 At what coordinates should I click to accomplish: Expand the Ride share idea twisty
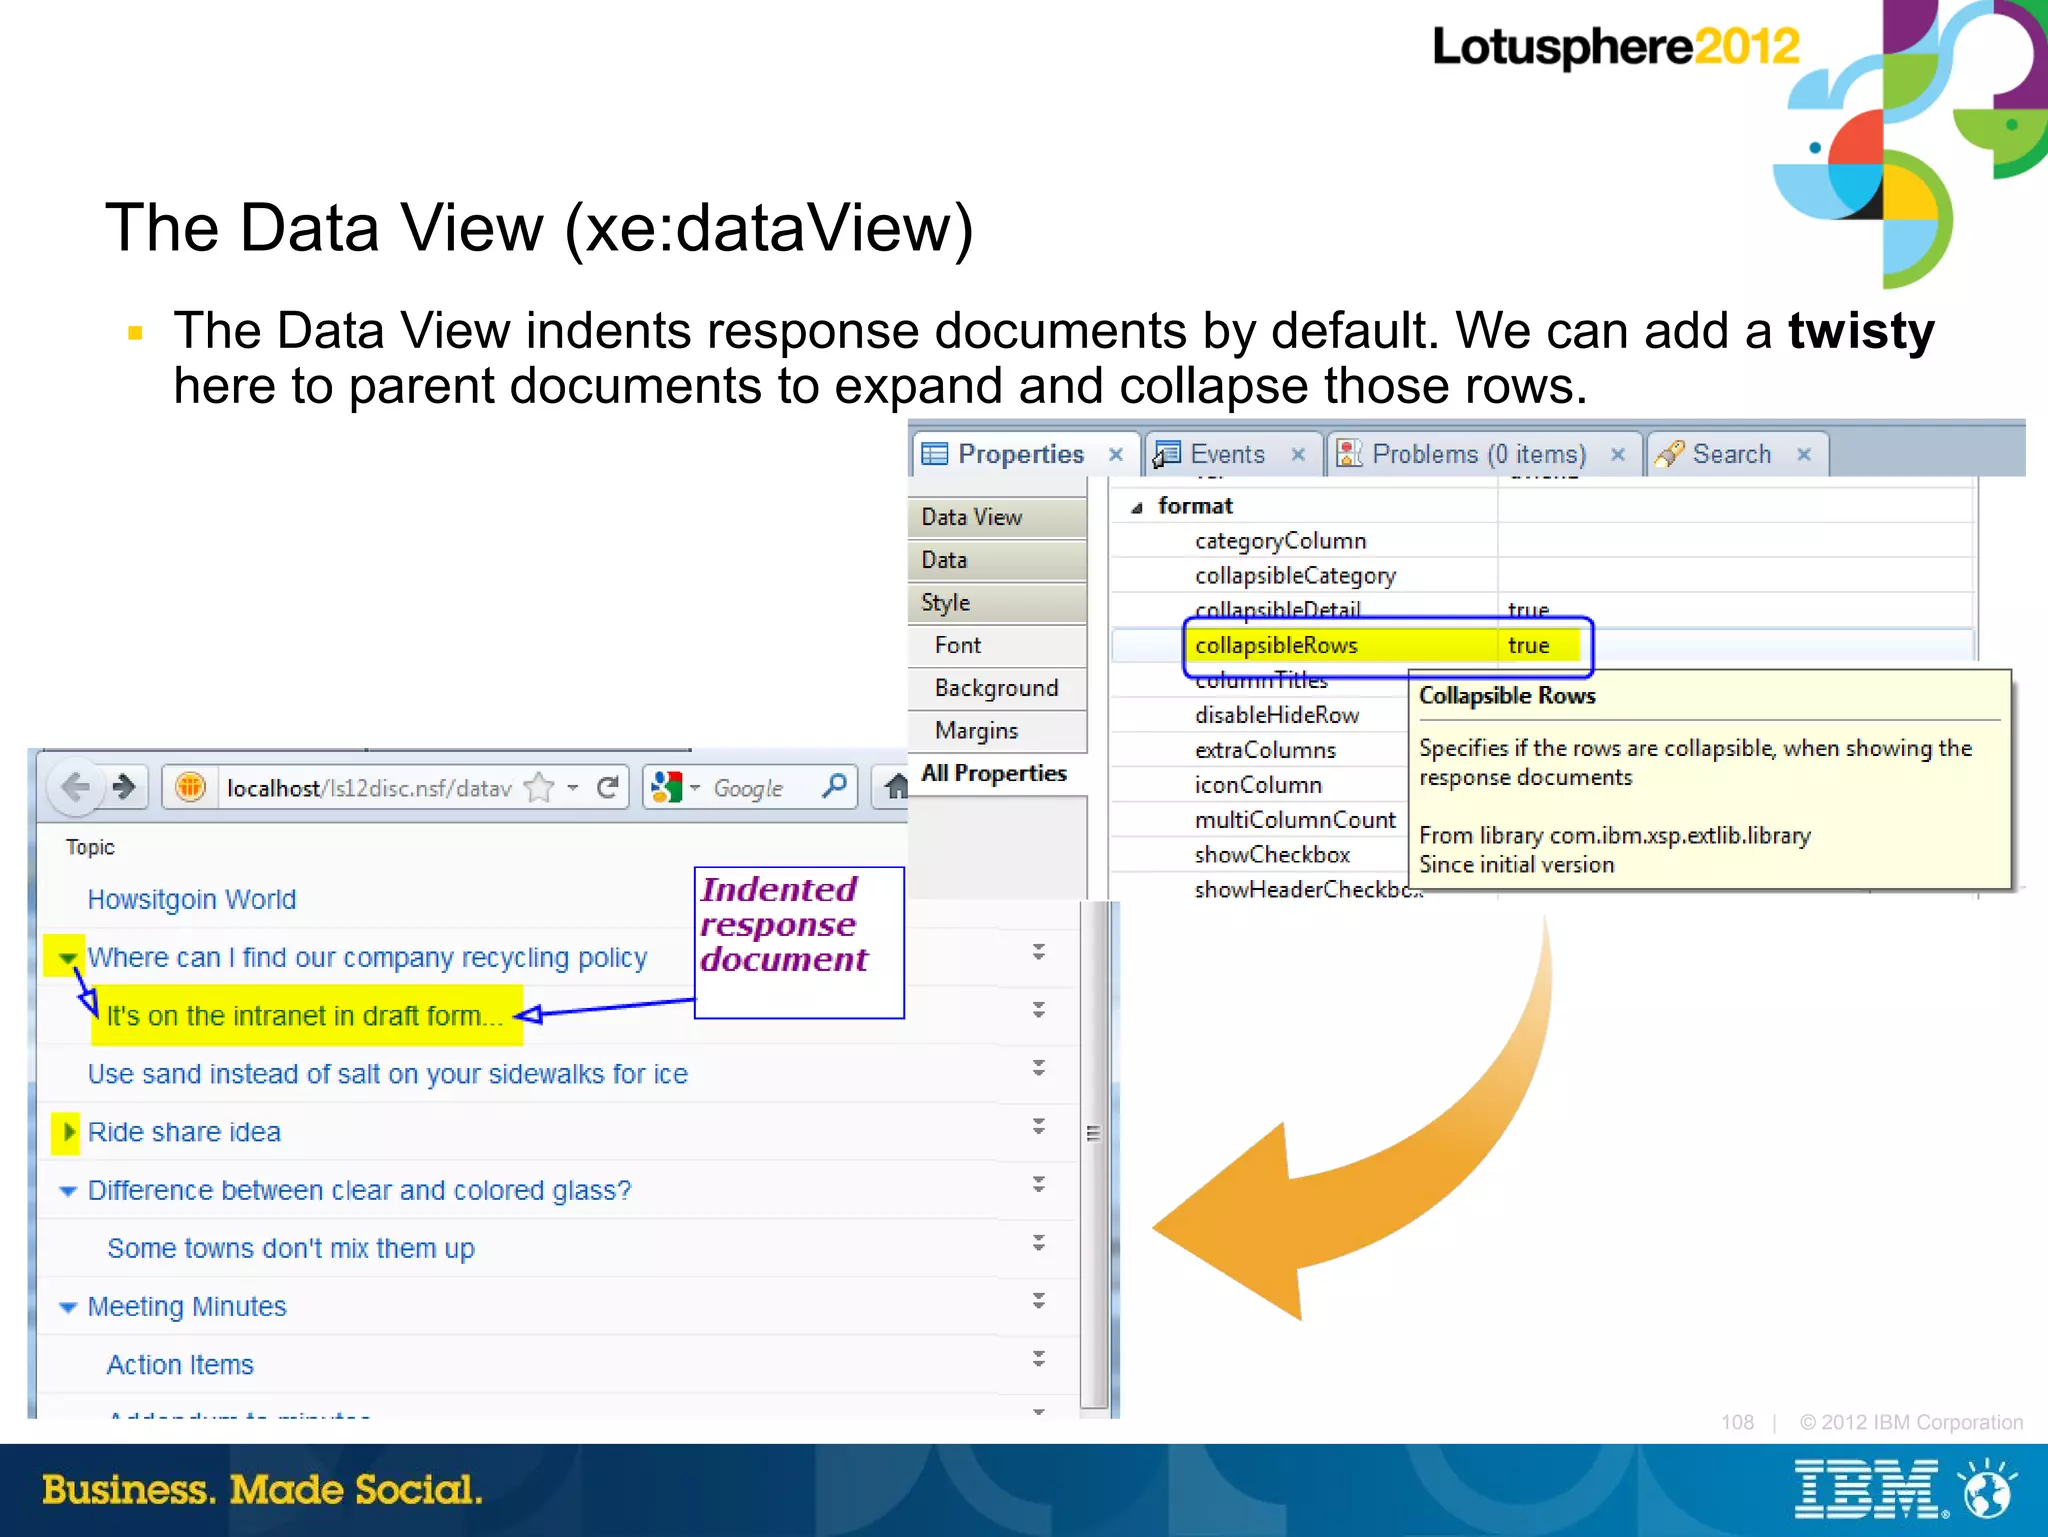[68, 1132]
